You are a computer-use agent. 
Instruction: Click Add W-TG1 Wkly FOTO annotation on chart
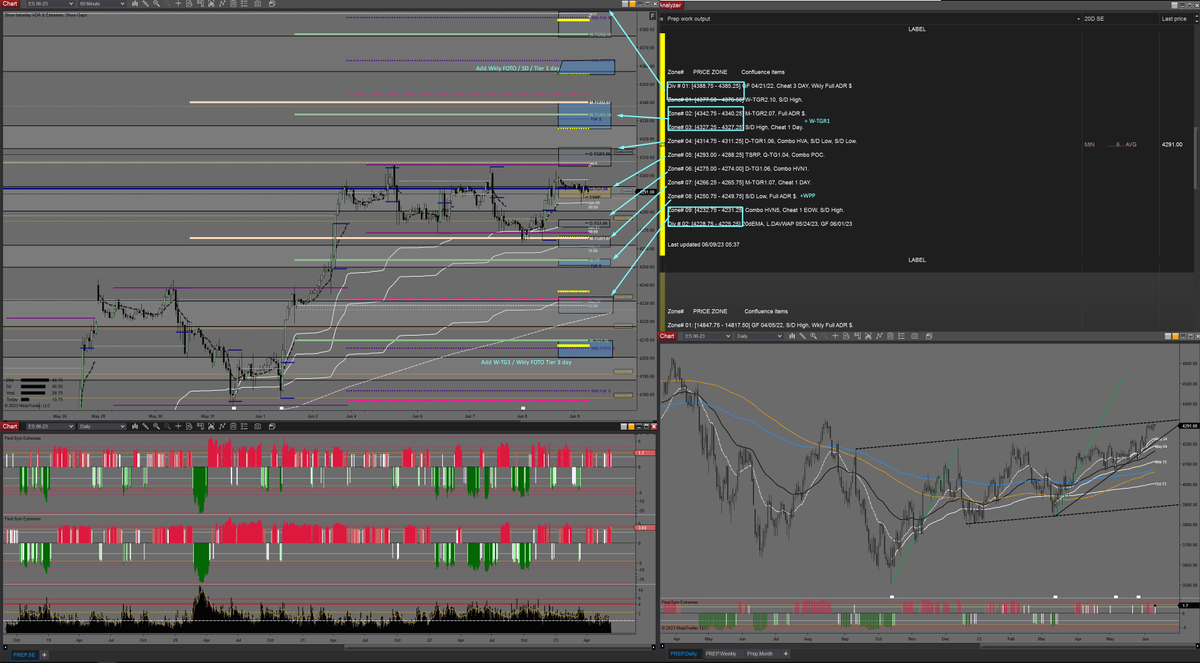click(x=525, y=362)
